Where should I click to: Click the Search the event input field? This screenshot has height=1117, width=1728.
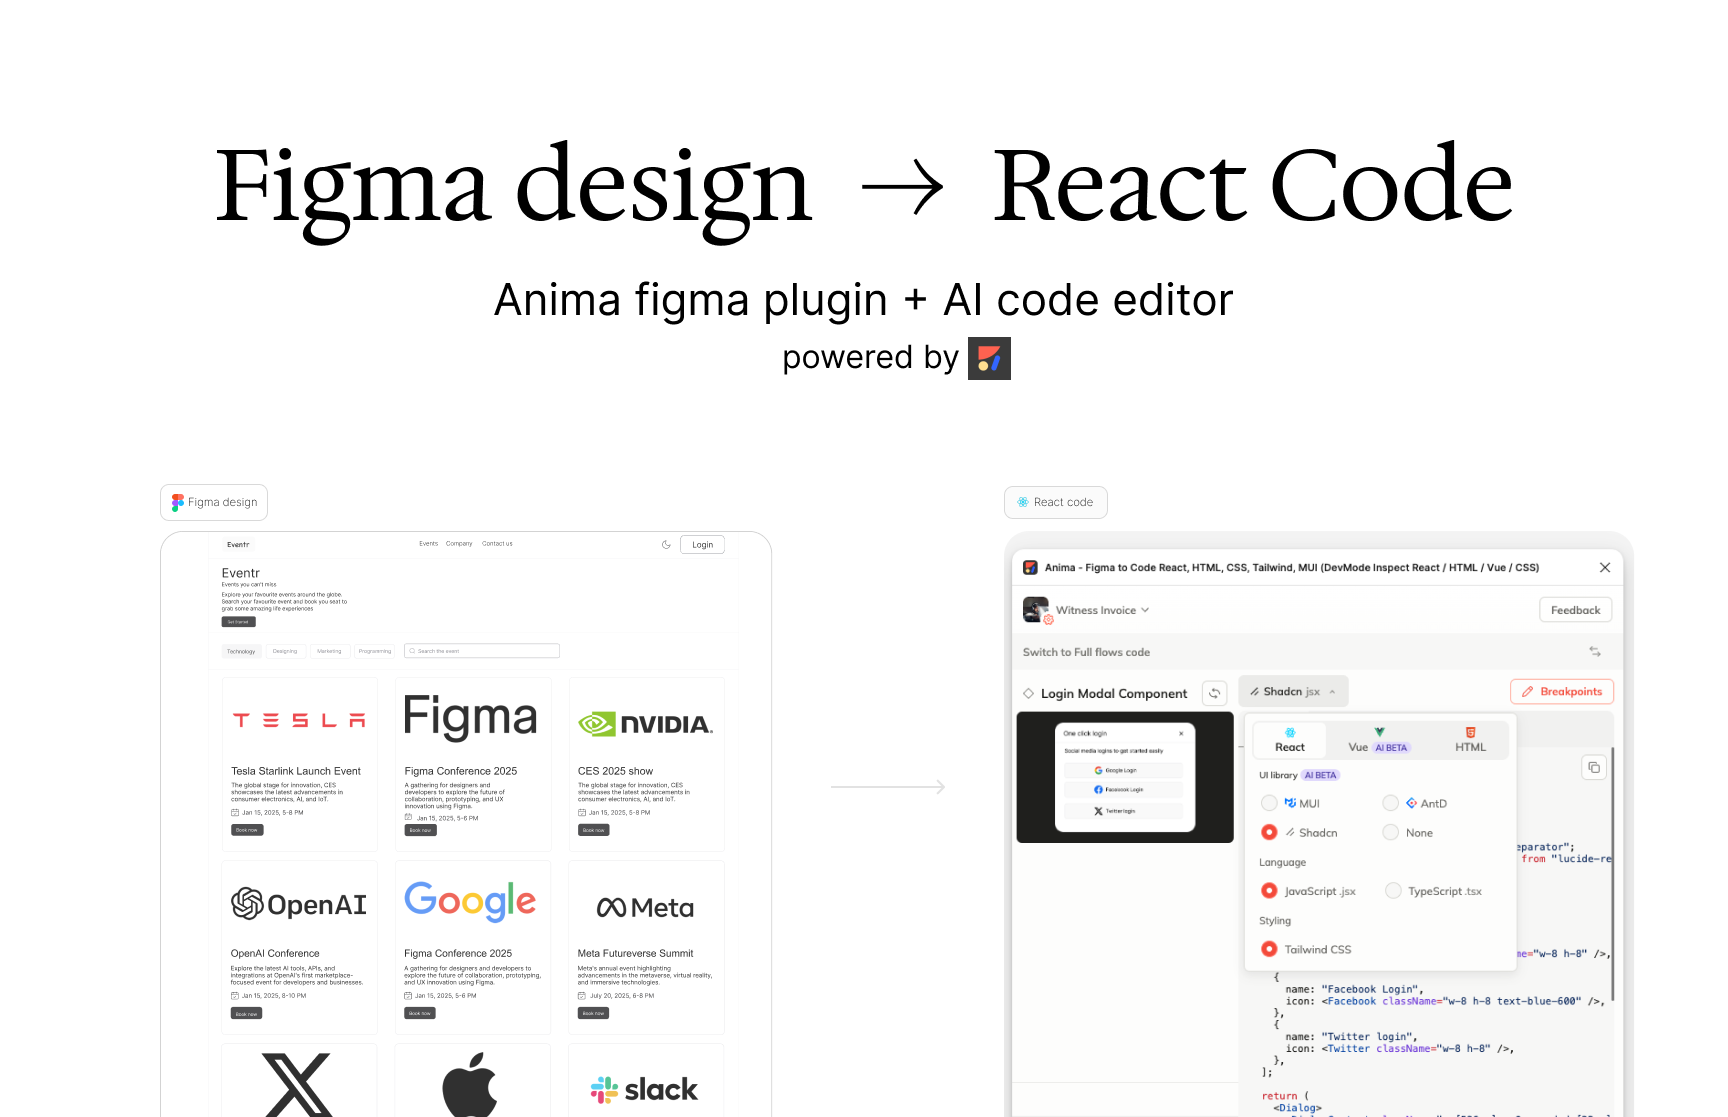[x=482, y=651]
